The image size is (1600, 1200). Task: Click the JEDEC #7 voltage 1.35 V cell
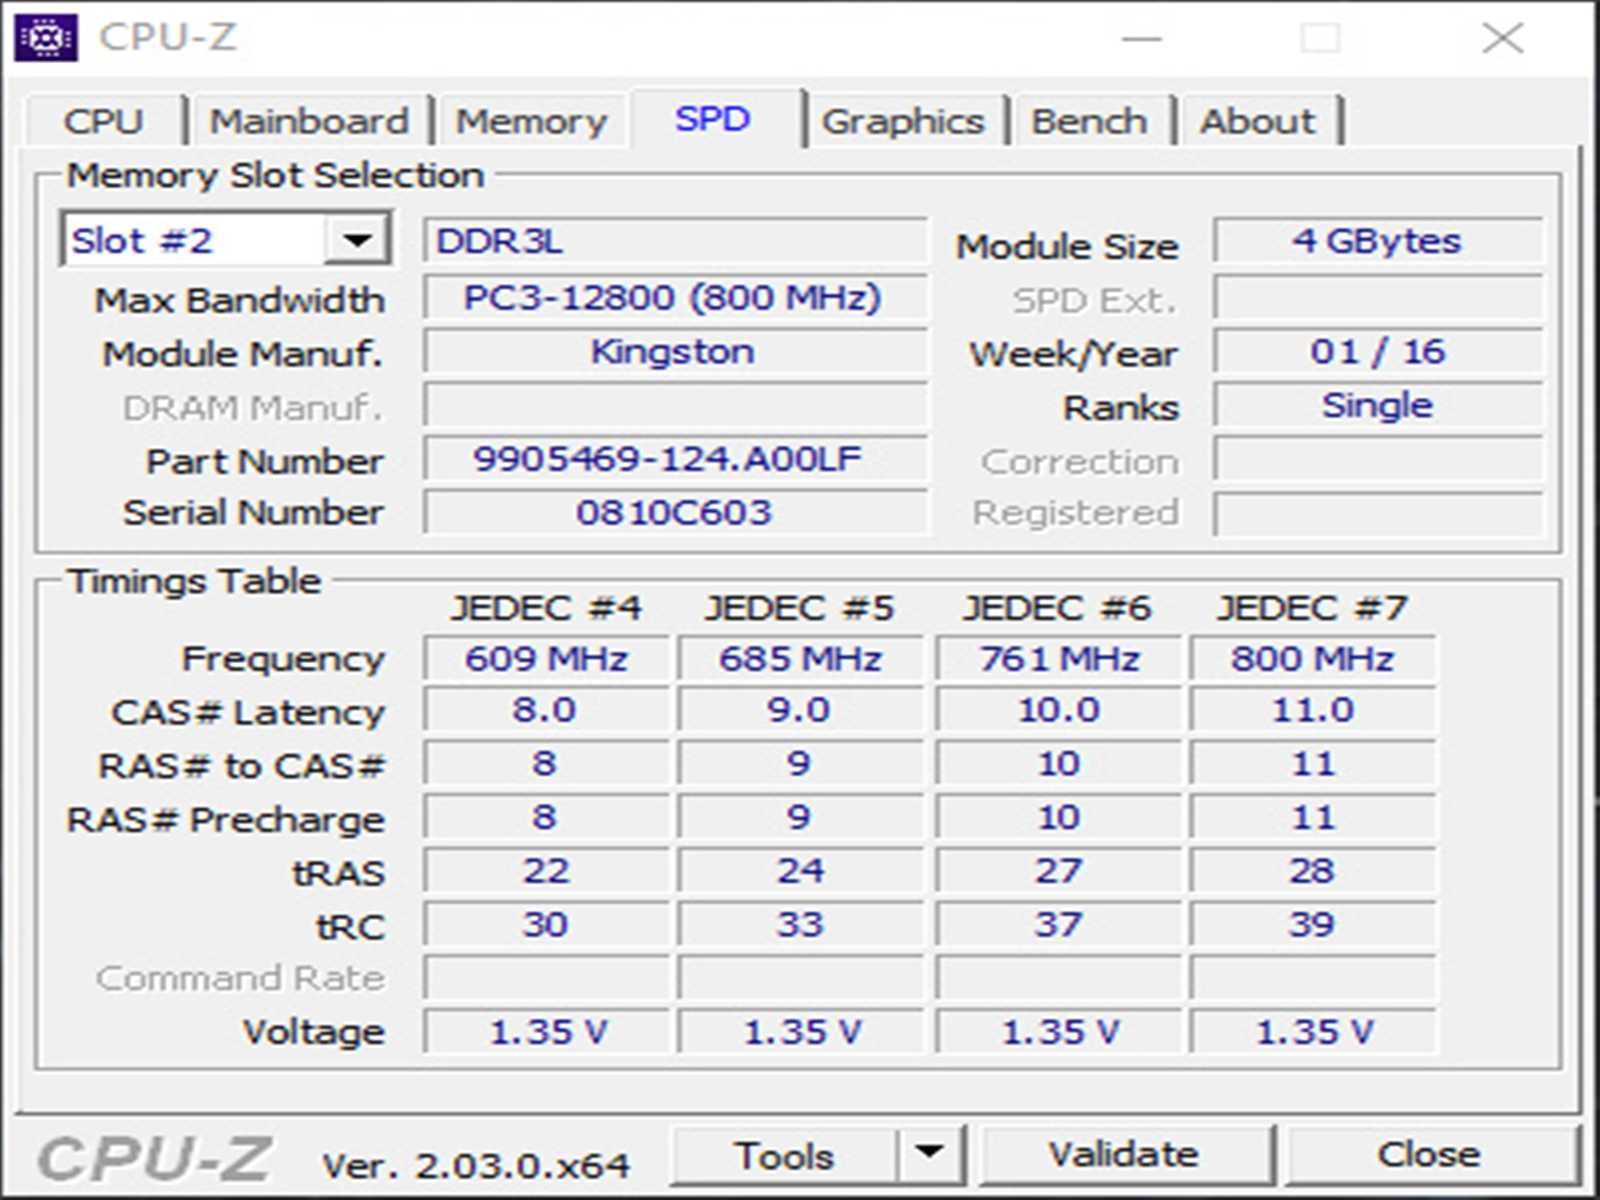pyautogui.click(x=1313, y=1031)
